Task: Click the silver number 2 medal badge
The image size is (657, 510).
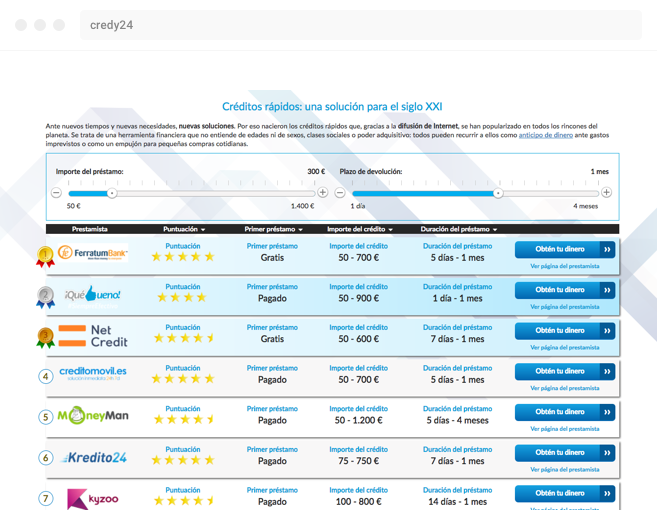Action: click(x=45, y=297)
